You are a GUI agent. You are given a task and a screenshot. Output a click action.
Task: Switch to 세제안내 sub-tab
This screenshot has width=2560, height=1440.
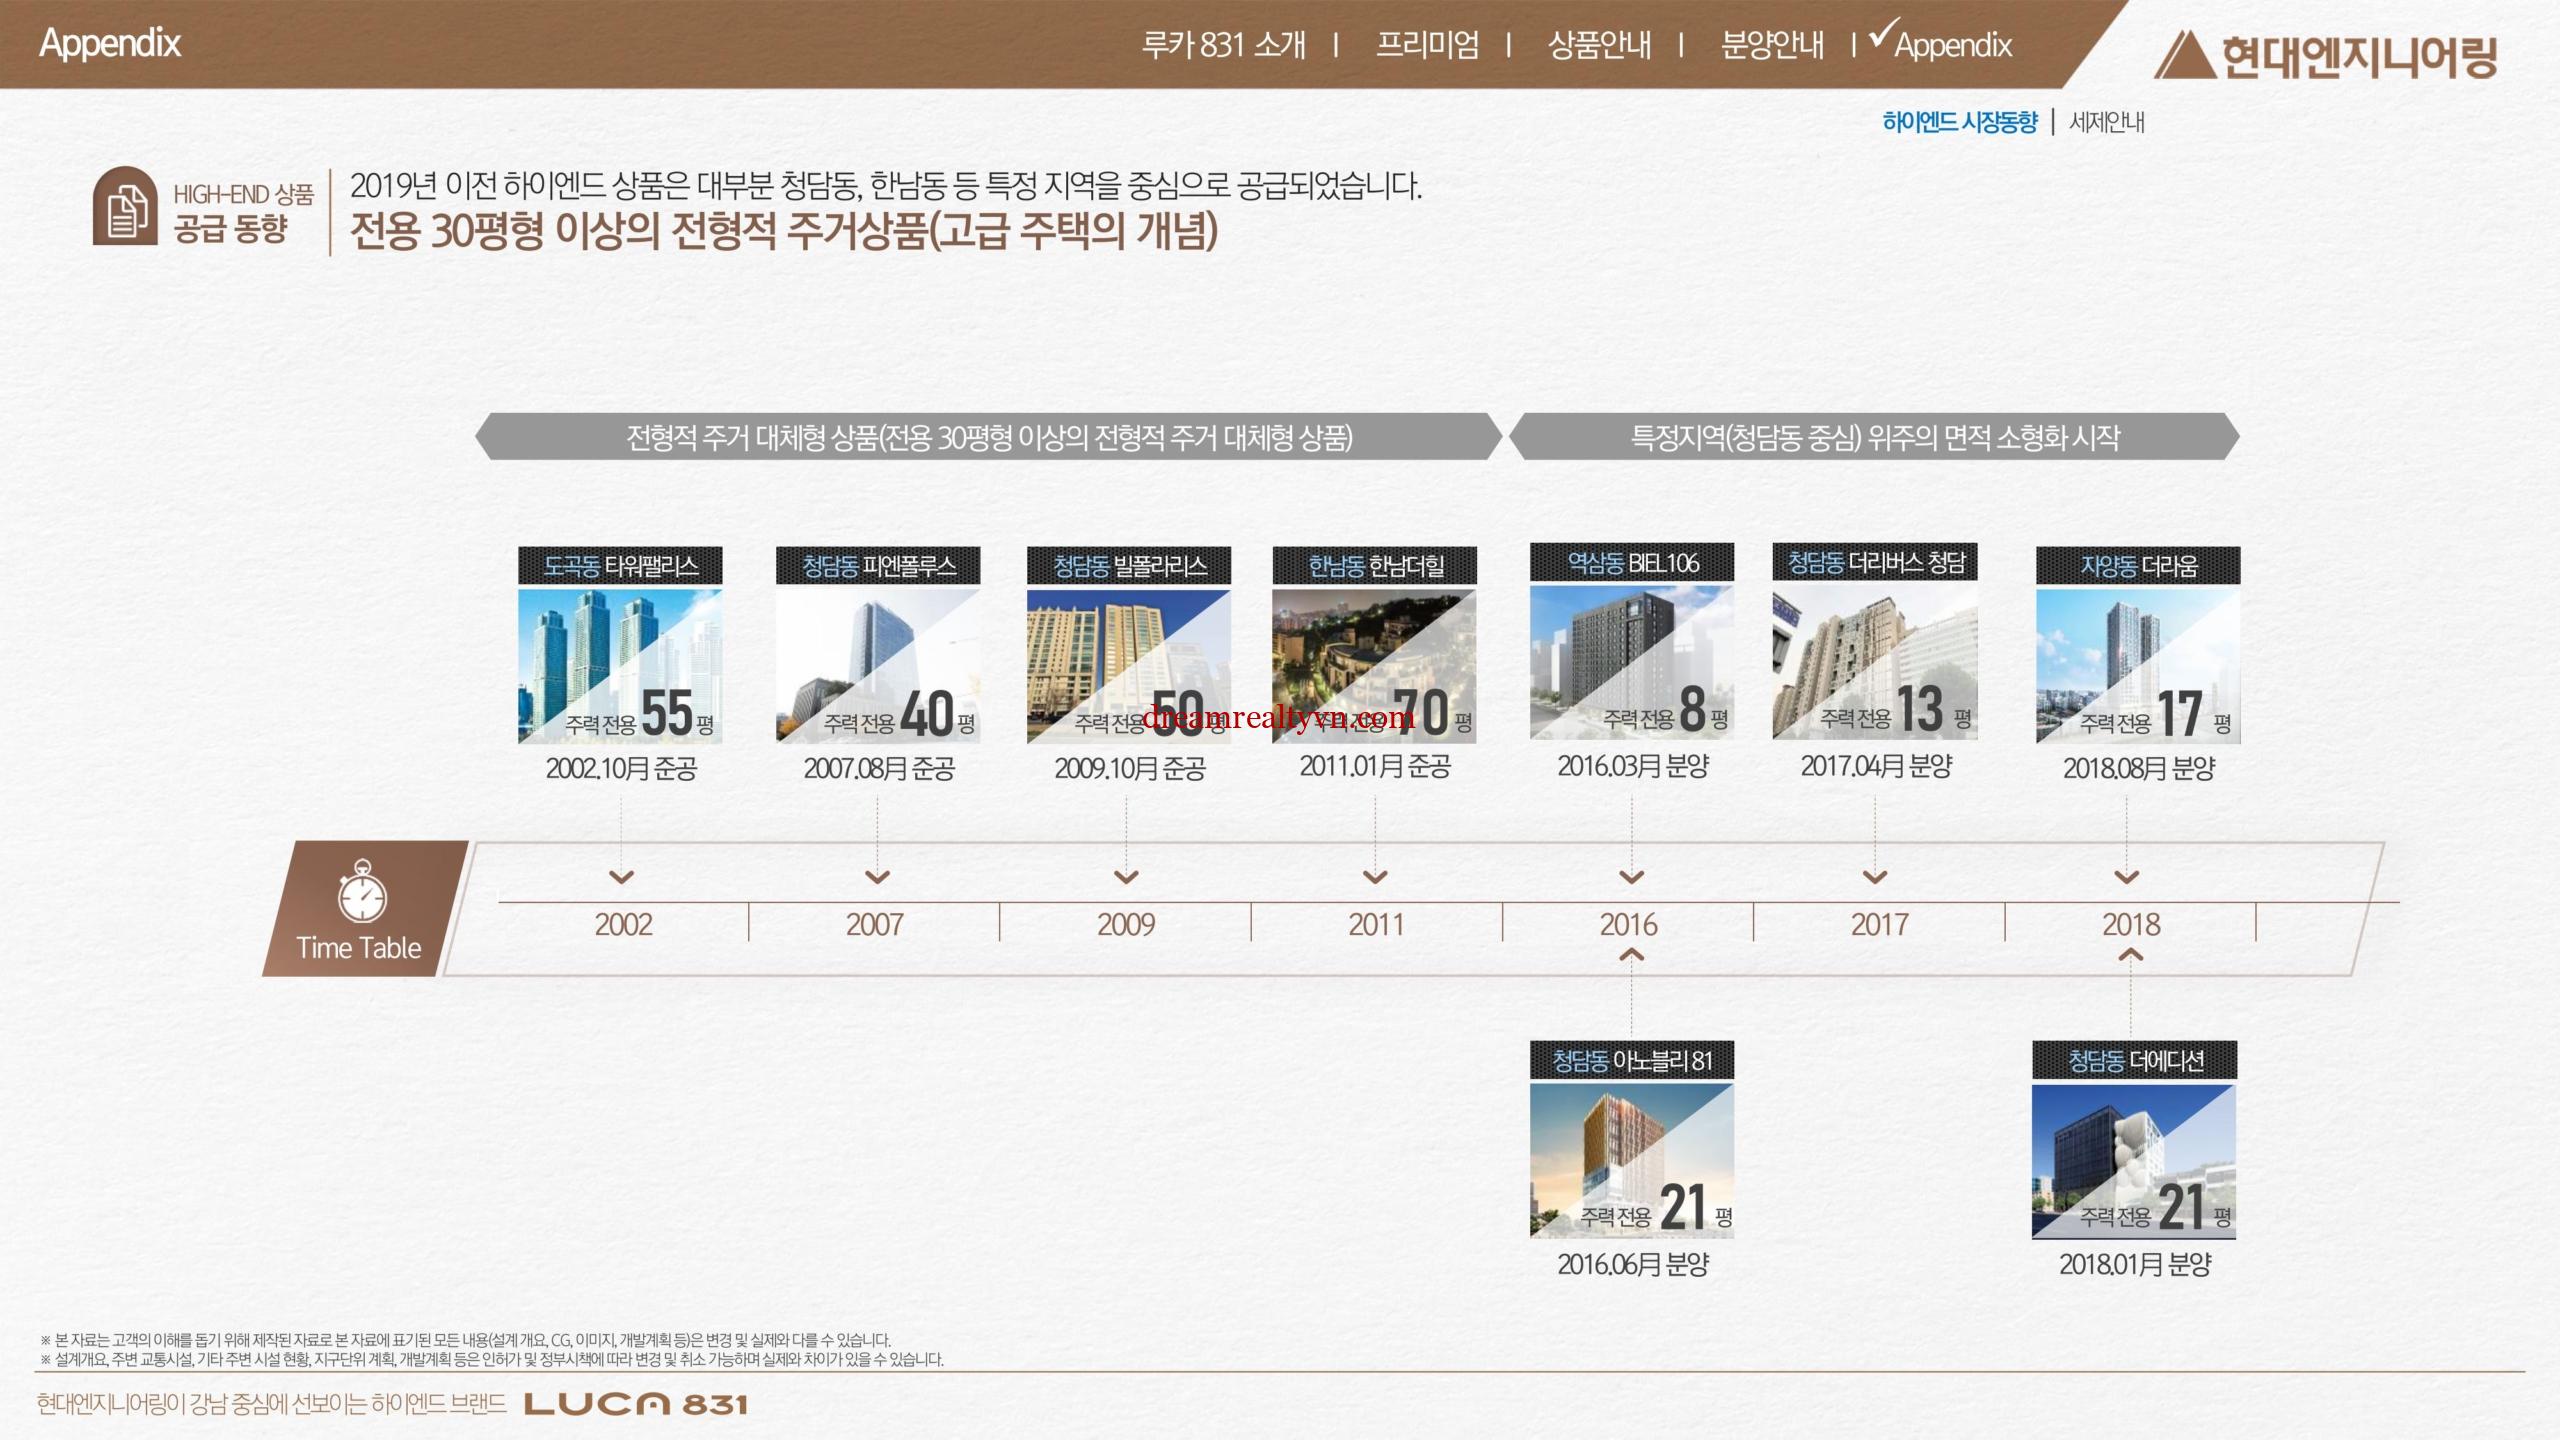[2107, 122]
